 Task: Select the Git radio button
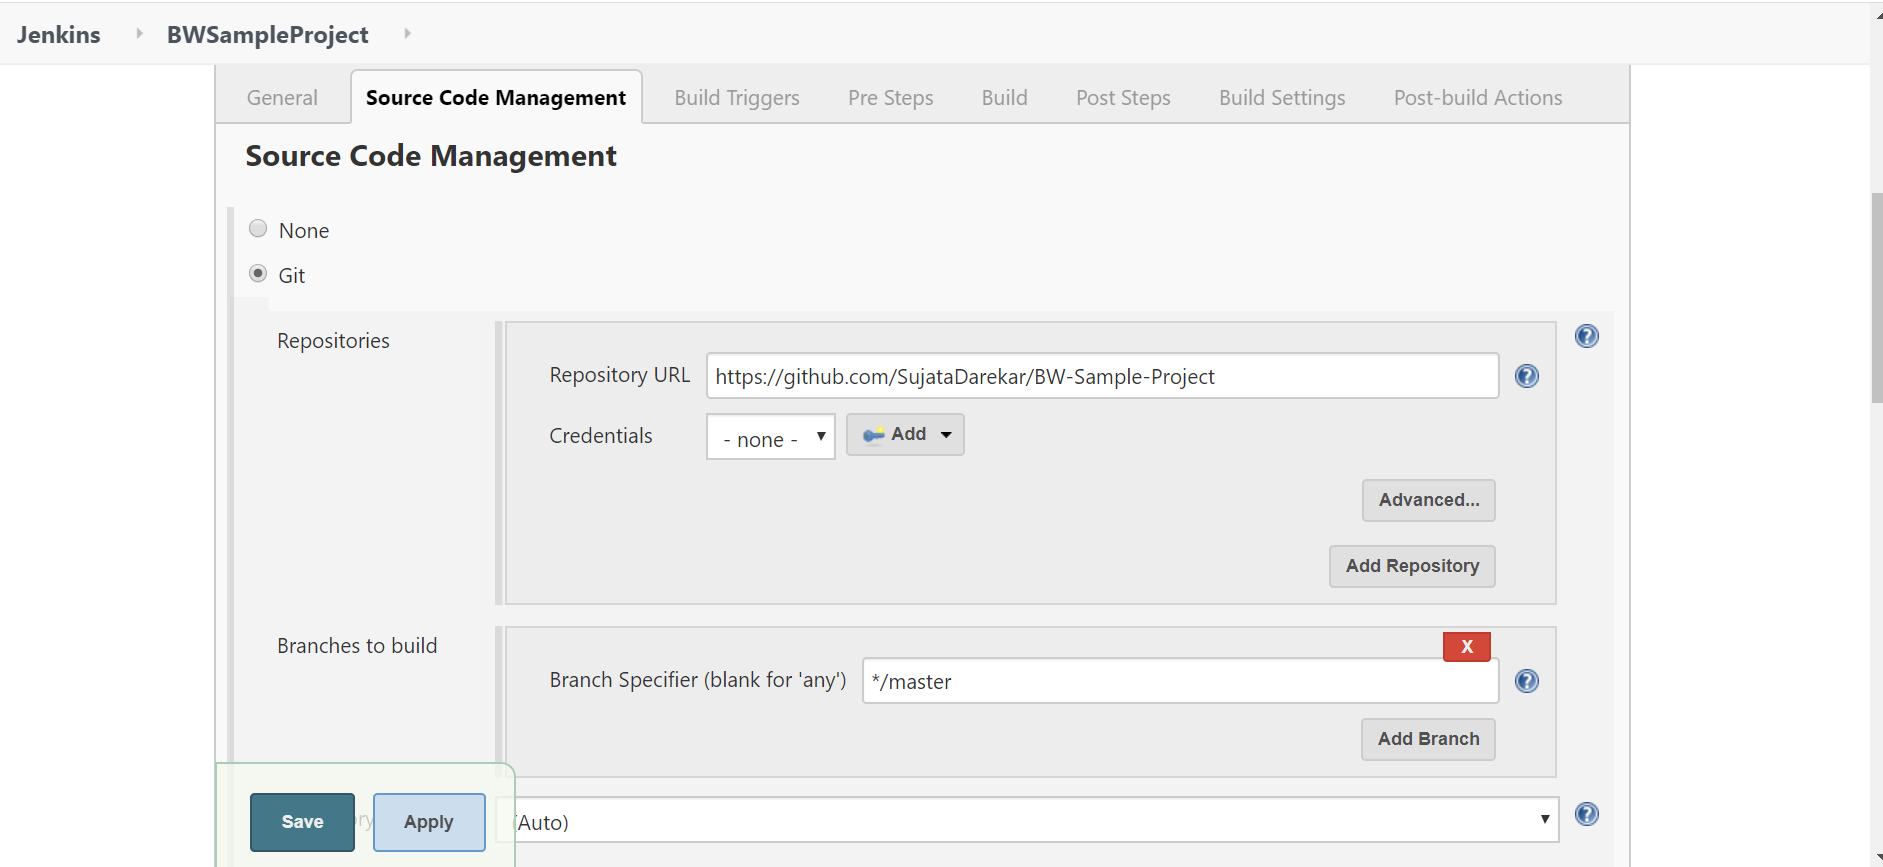[258, 274]
